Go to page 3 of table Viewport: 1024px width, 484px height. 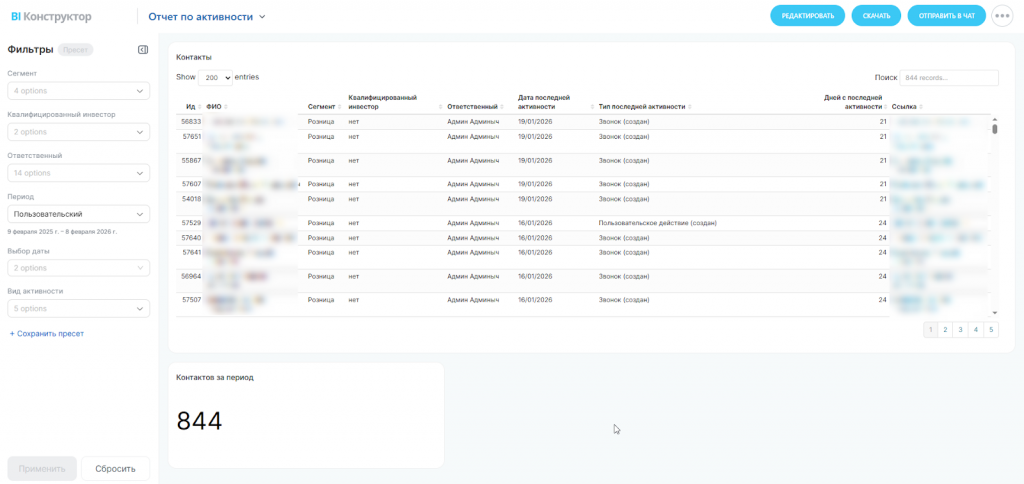(x=961, y=329)
